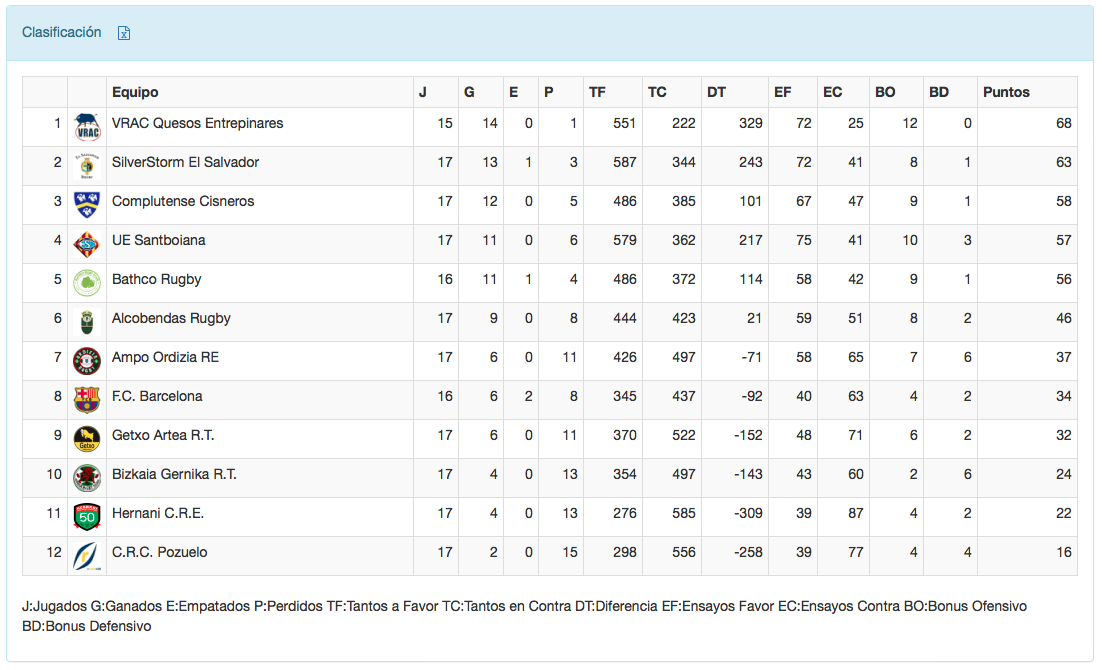Select the Alcobendas Rugby team name
The height and width of the screenshot is (670, 1102).
171,318
